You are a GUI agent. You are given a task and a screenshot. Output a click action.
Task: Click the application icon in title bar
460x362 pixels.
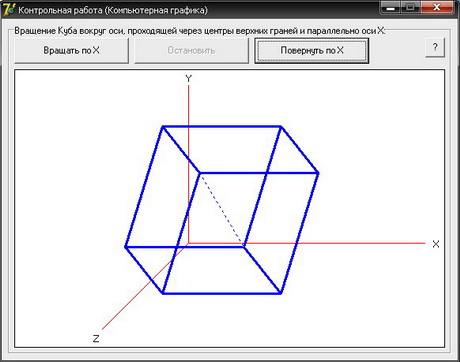tap(9, 10)
